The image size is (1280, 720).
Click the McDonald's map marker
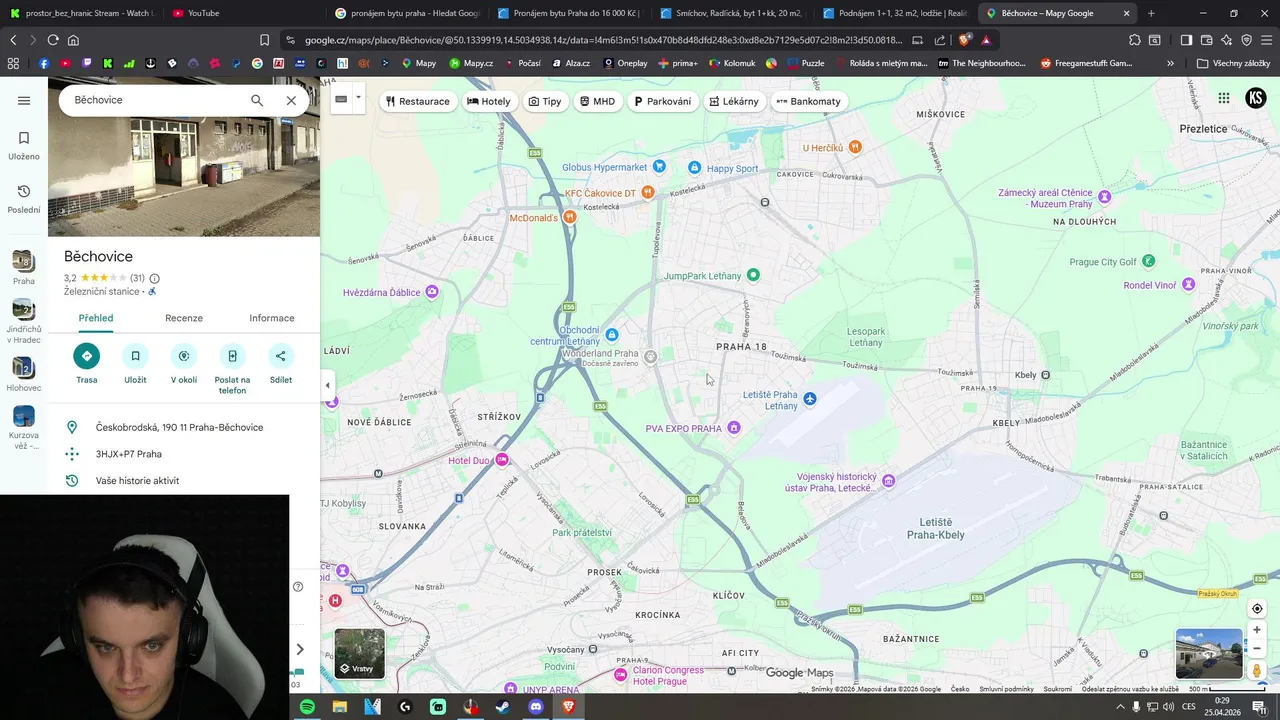coord(570,217)
